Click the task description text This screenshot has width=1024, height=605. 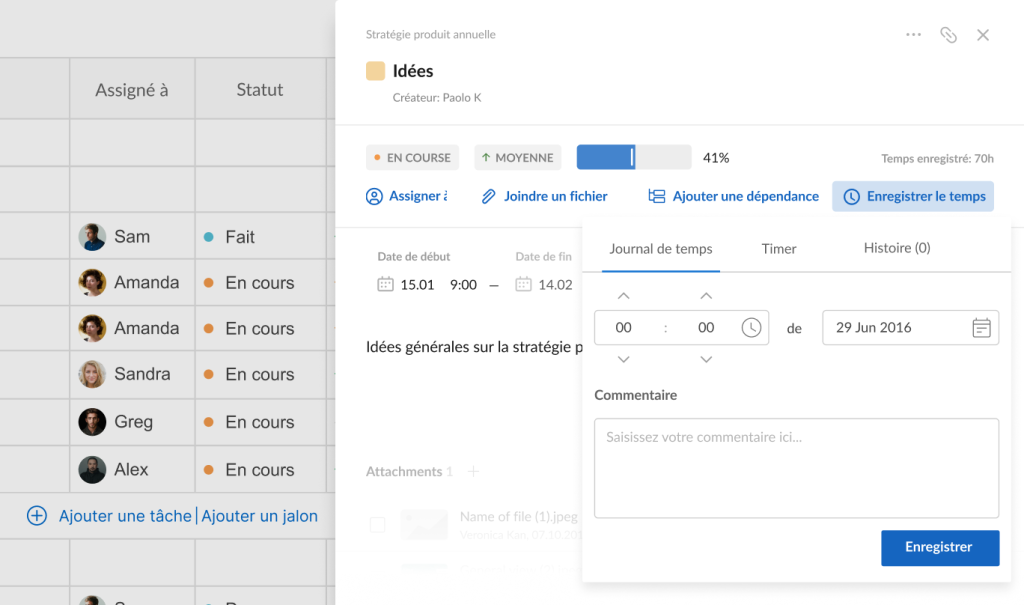point(474,347)
